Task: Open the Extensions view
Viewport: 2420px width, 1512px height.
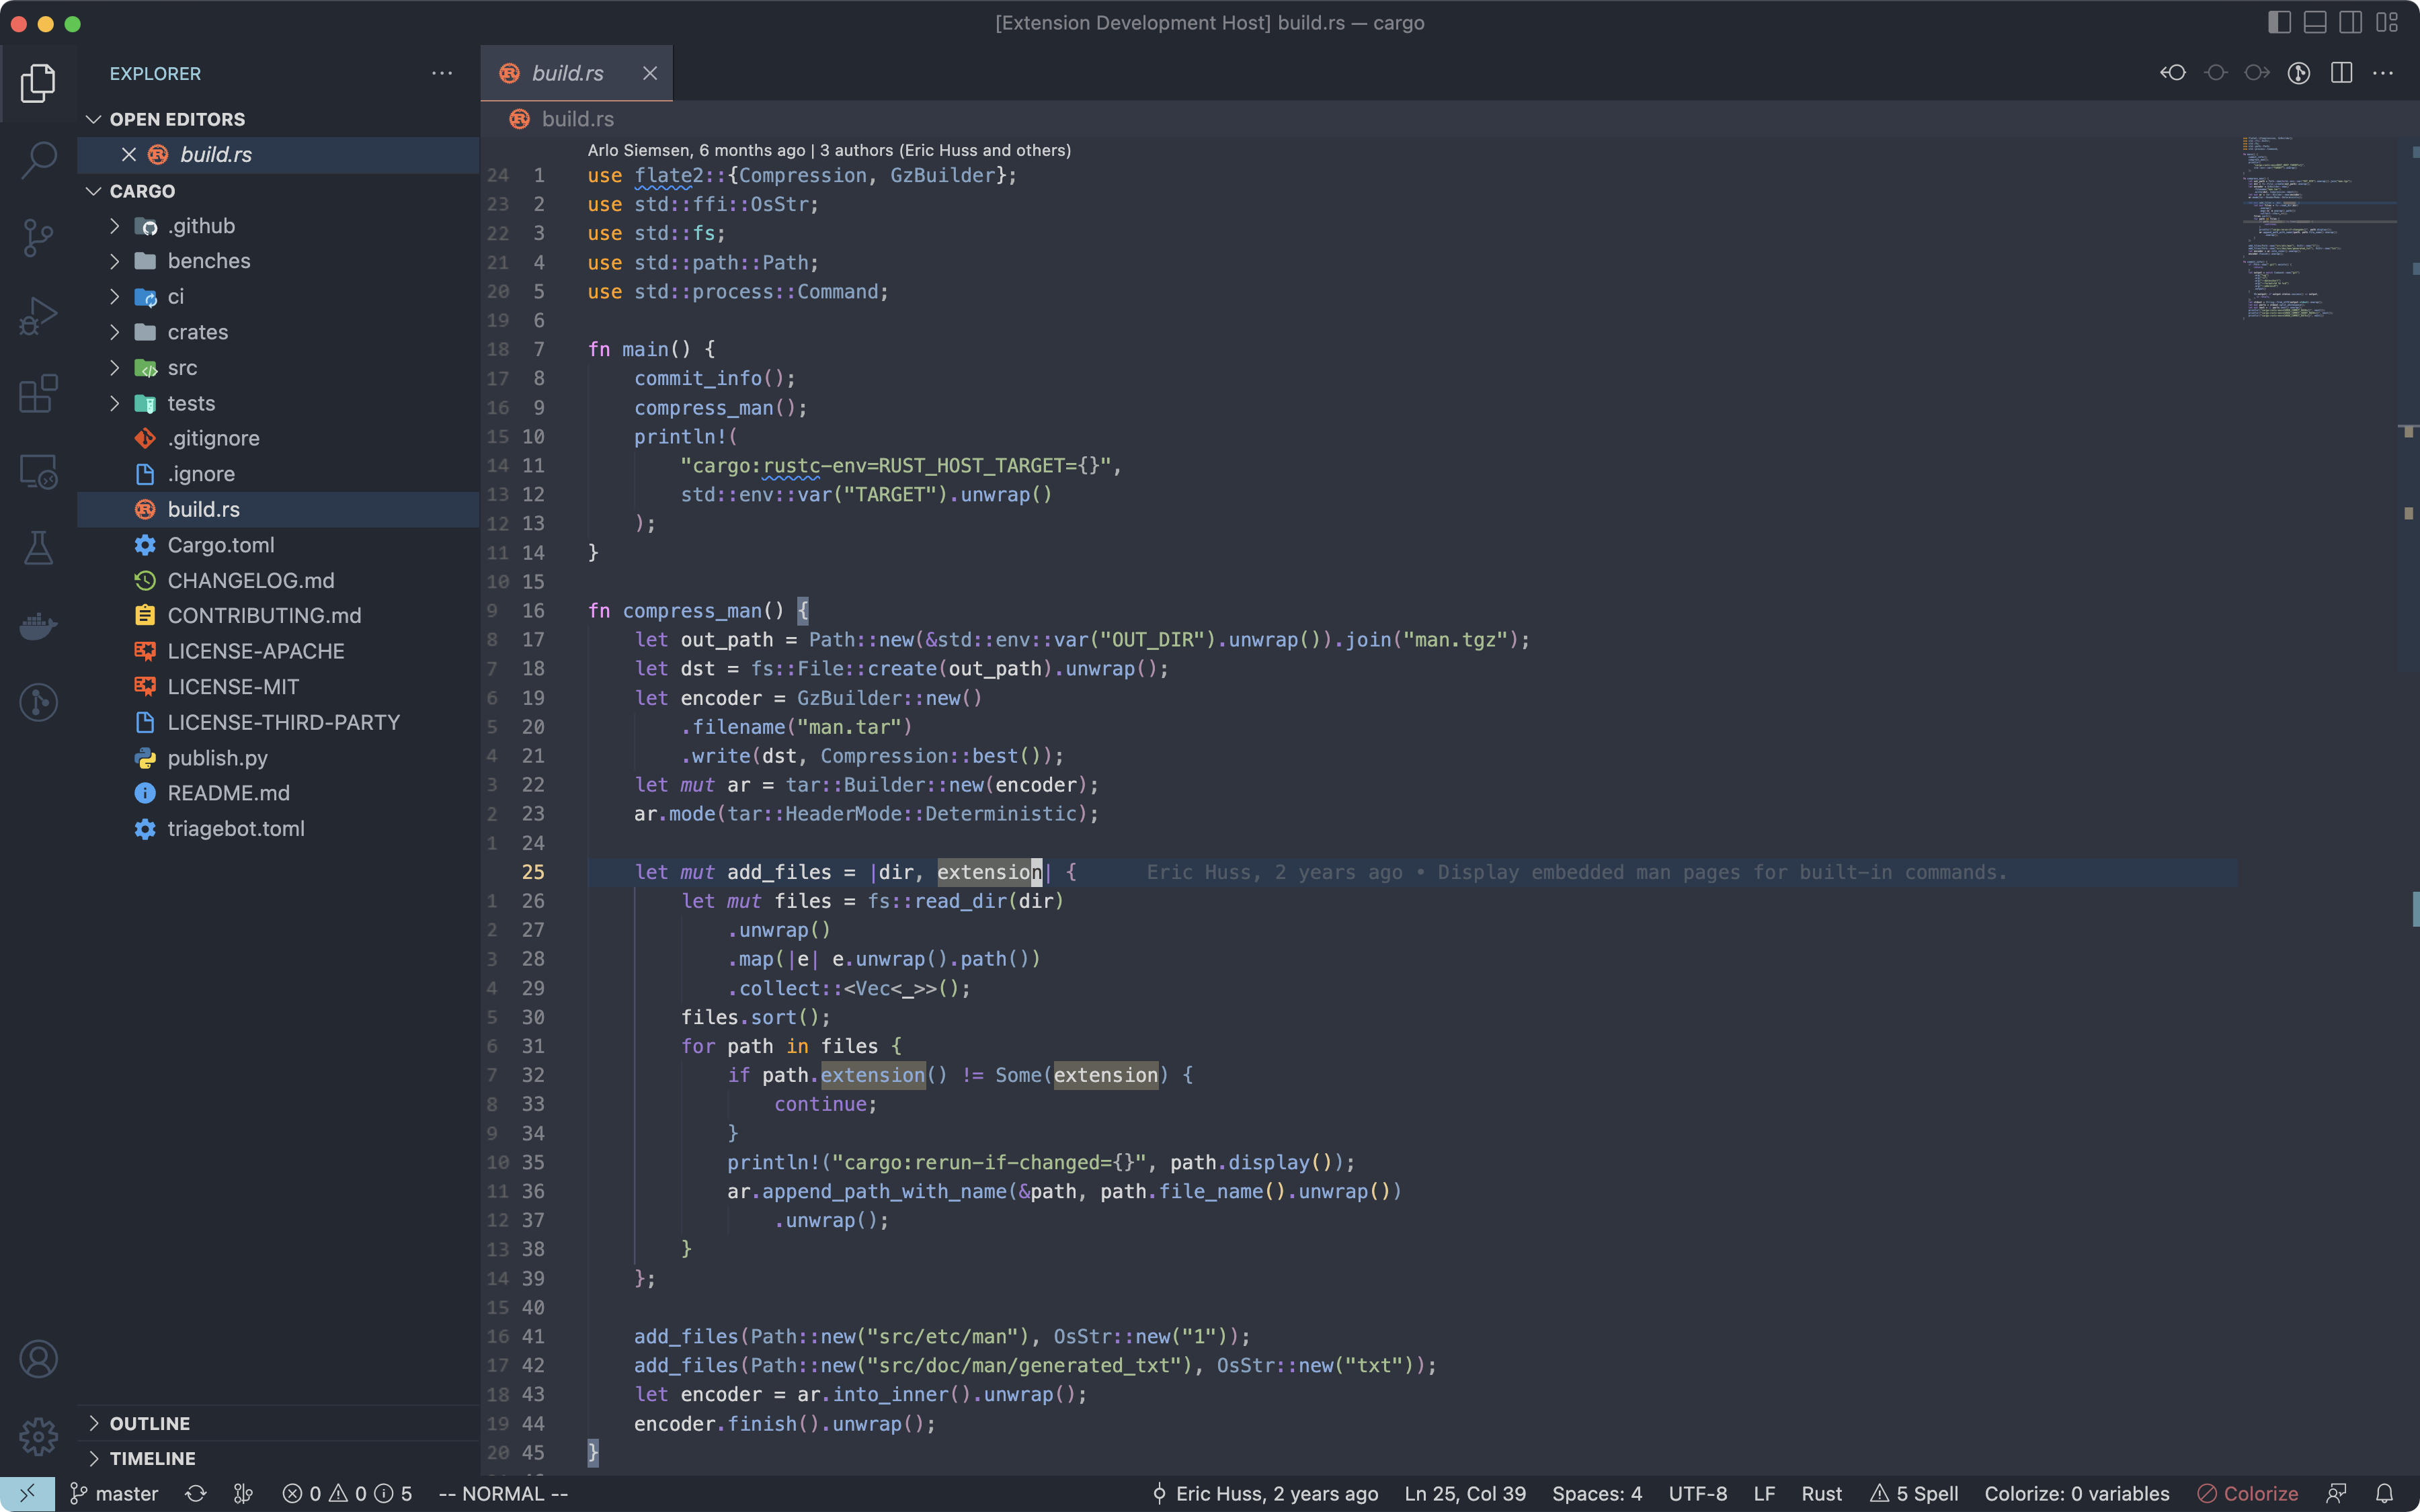Action: tap(38, 394)
